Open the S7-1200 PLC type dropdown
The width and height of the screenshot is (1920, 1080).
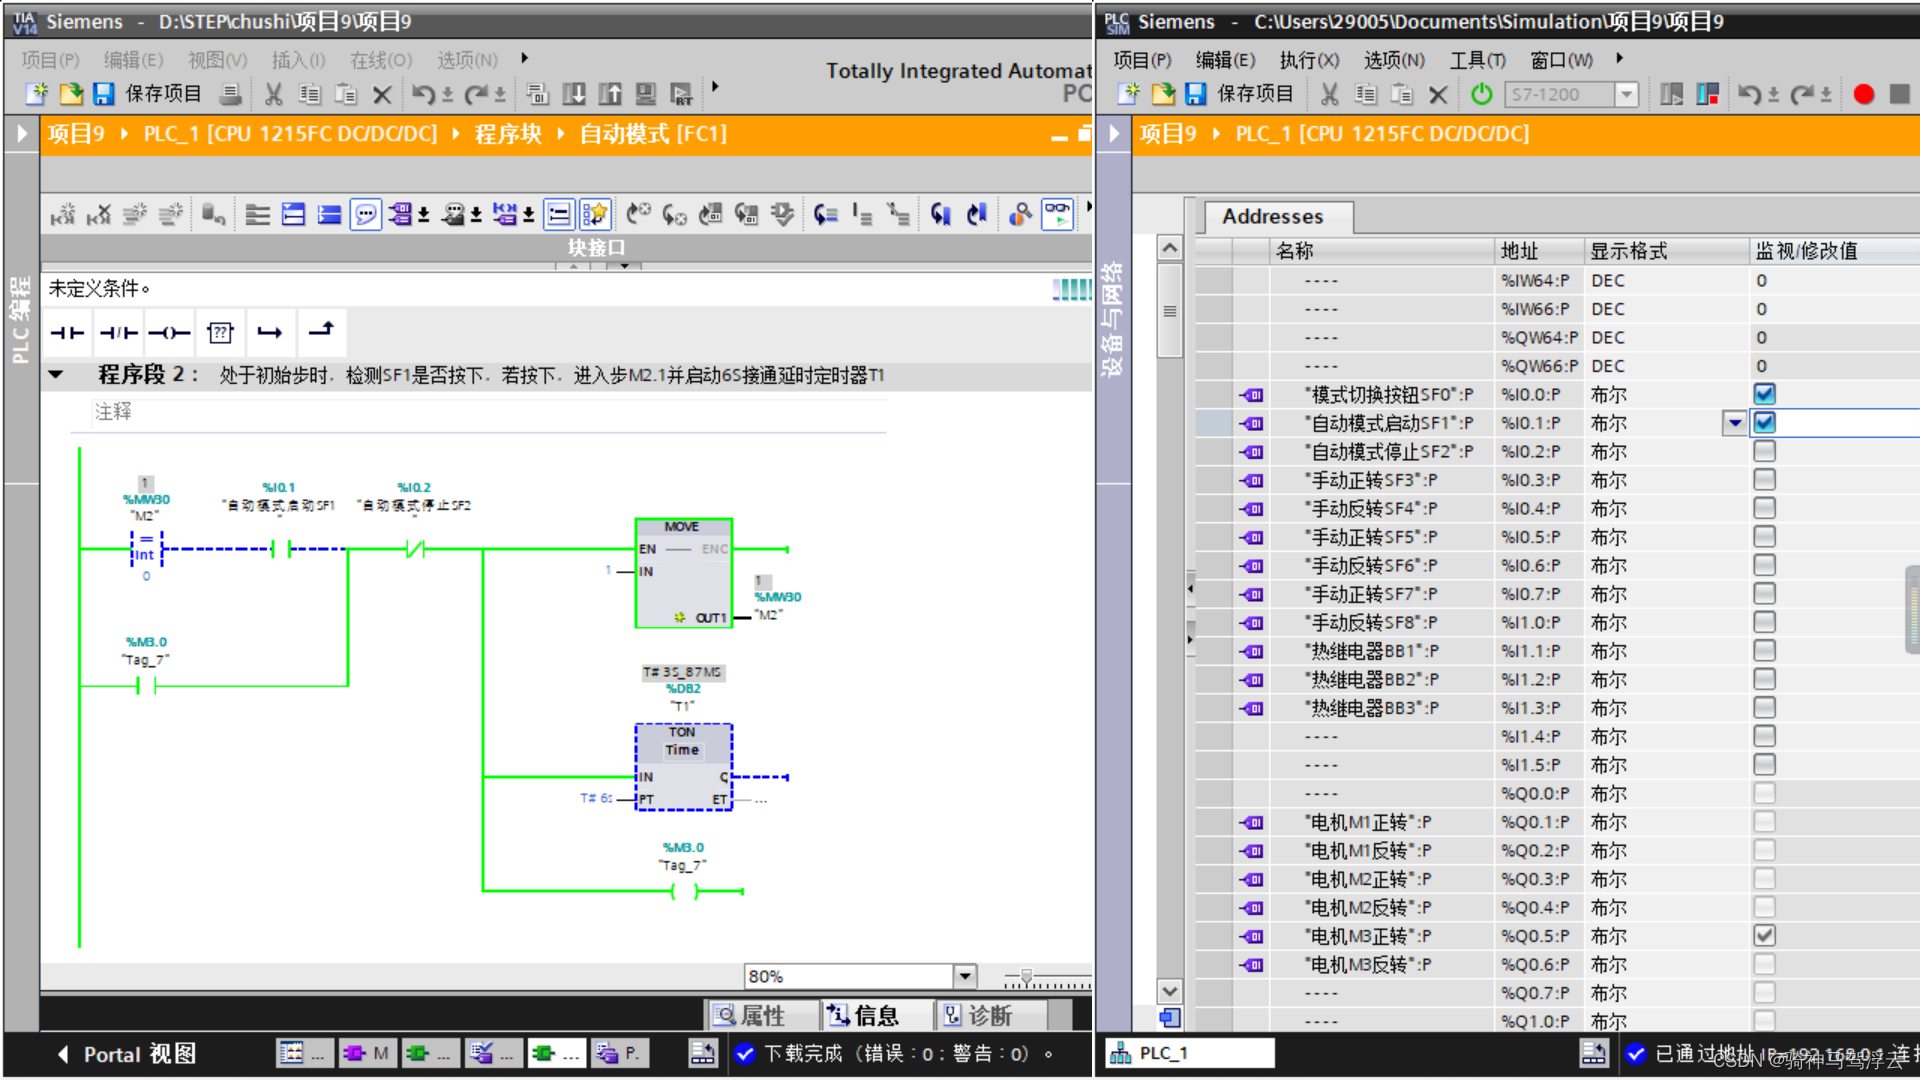click(x=1626, y=94)
